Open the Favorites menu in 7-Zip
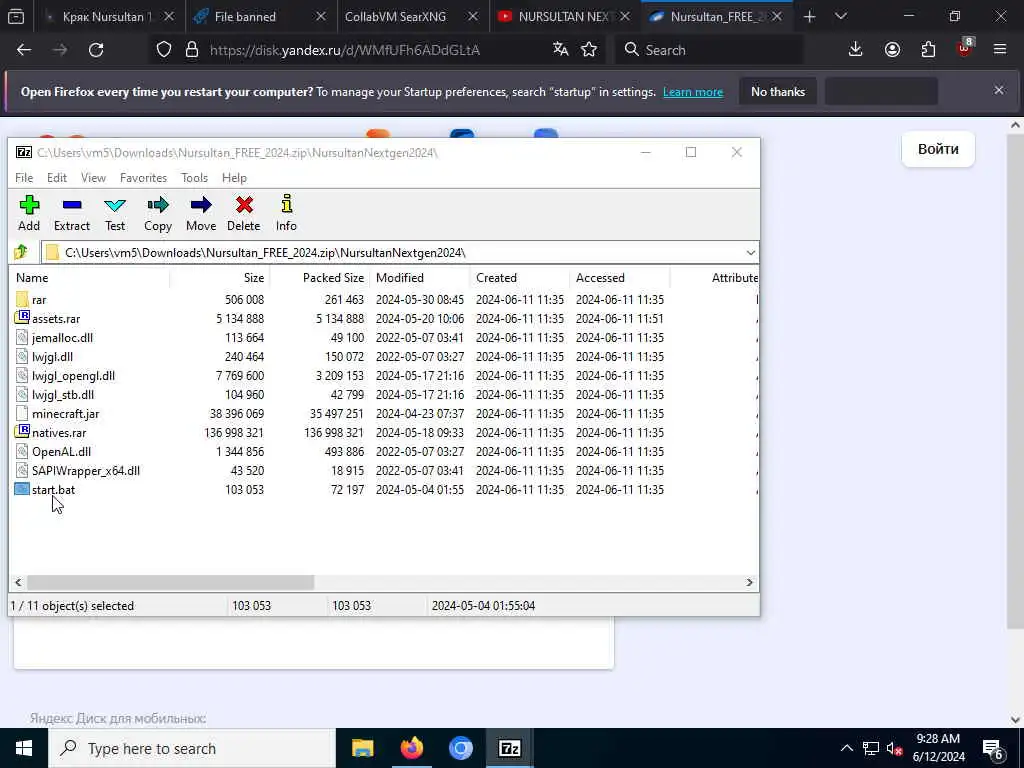The width and height of the screenshot is (1024, 768). coord(143,178)
